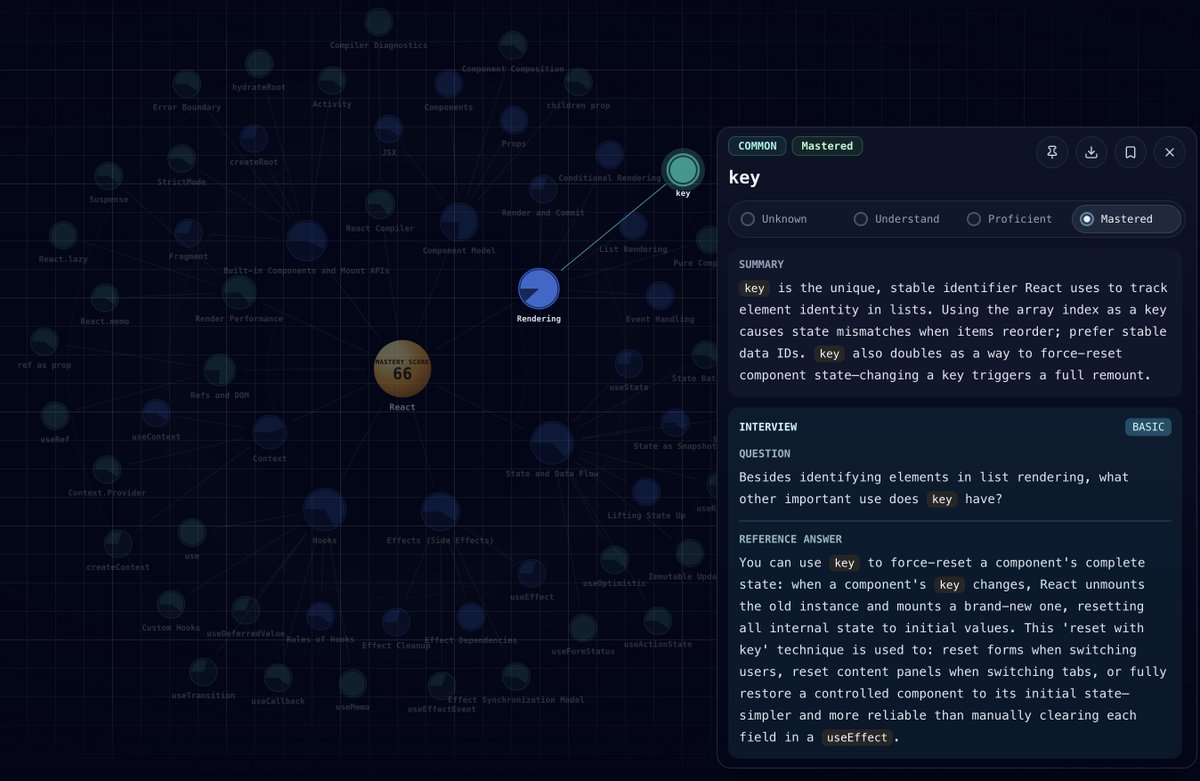Select the Fragment node
This screenshot has width=1200, height=781.
tap(188, 234)
